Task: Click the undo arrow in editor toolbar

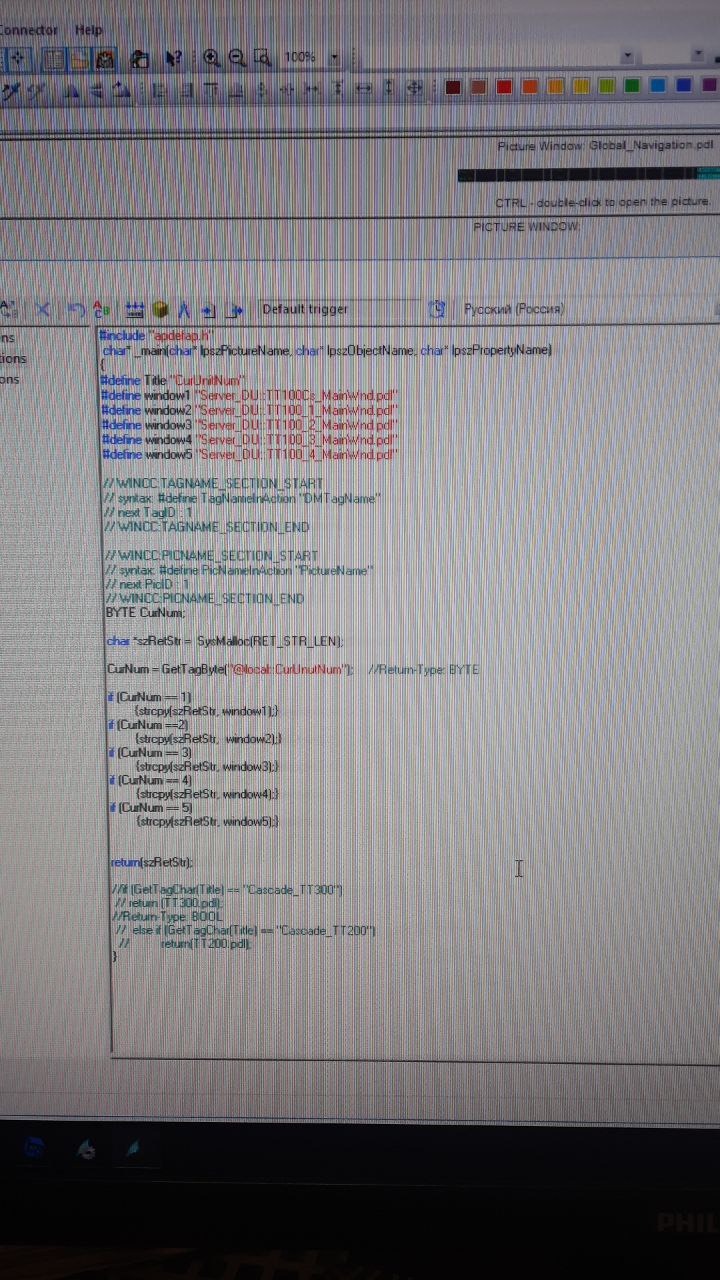Action: tap(76, 310)
